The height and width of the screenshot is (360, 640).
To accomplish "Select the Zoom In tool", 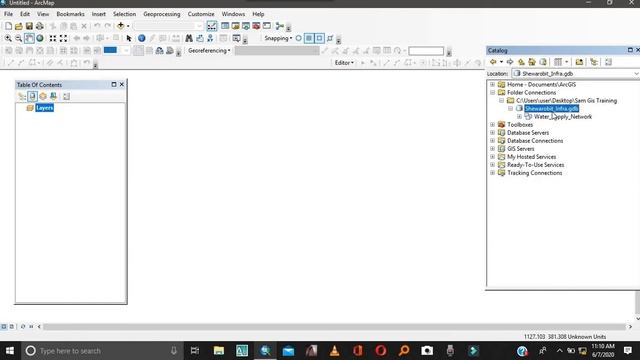I will 8,38.
